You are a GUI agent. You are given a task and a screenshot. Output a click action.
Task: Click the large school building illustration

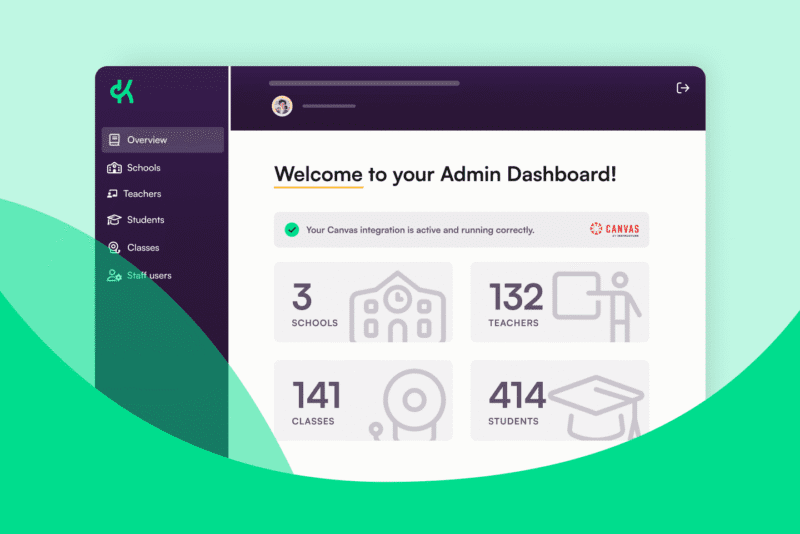[397, 307]
